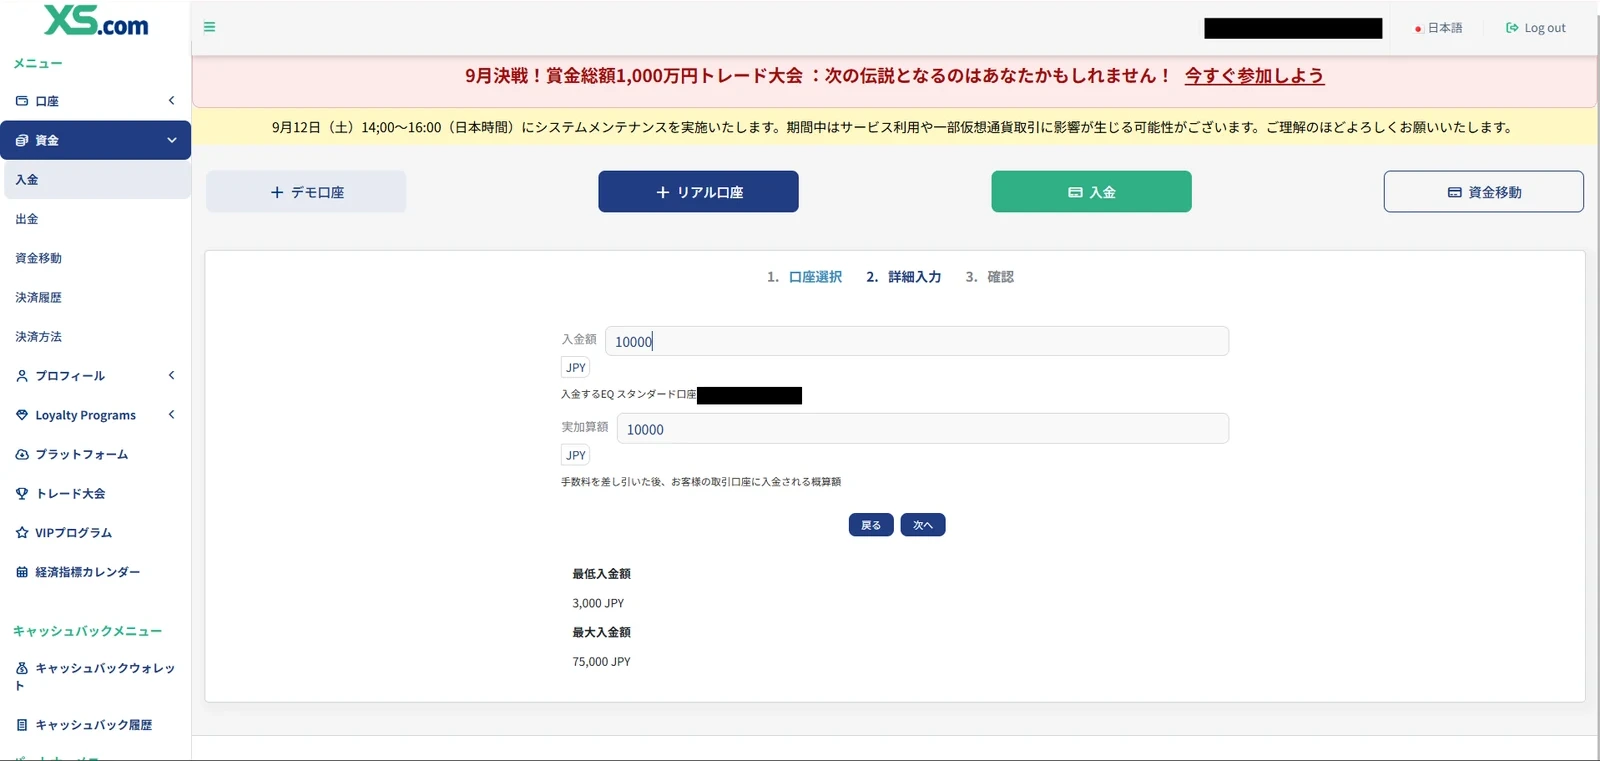Image resolution: width=1600 pixels, height=761 pixels.
Task: Click the 資金 coins icon in sidebar
Action: [22, 140]
